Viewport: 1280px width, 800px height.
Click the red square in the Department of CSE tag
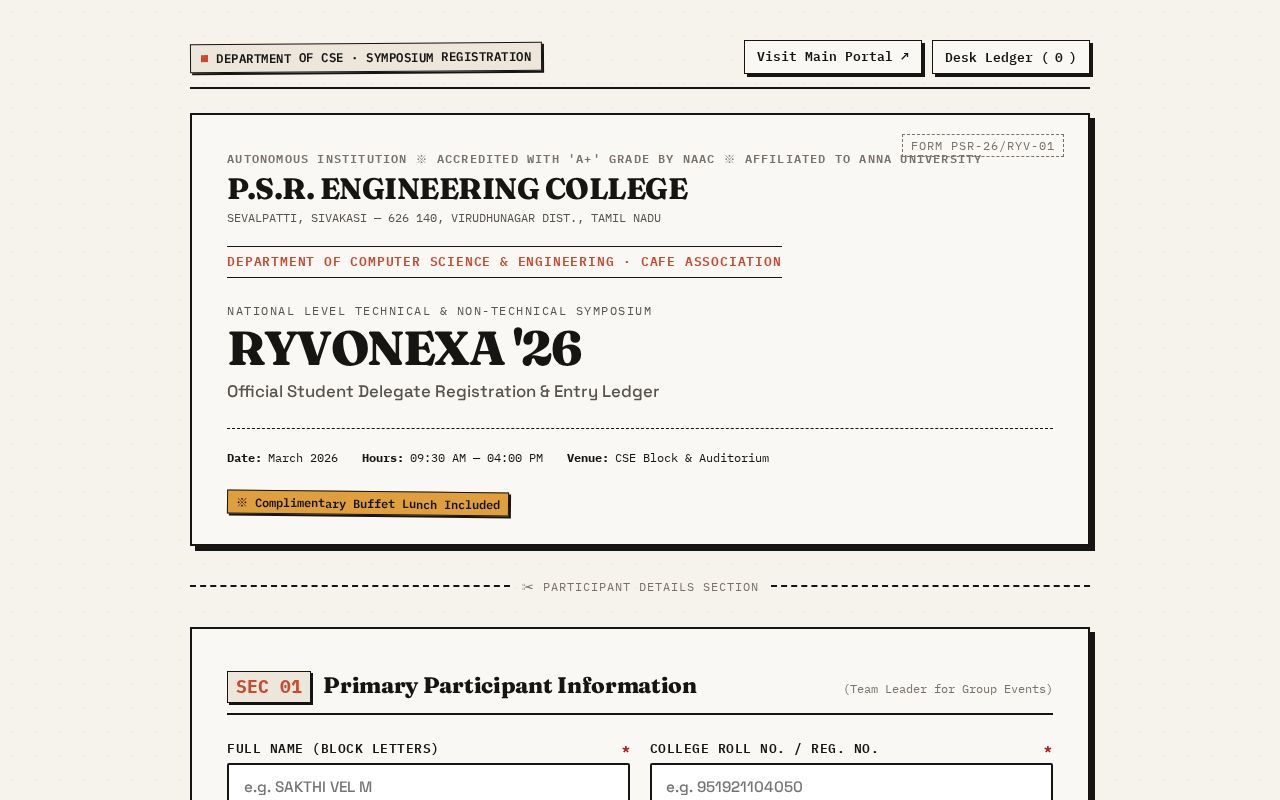pos(205,59)
